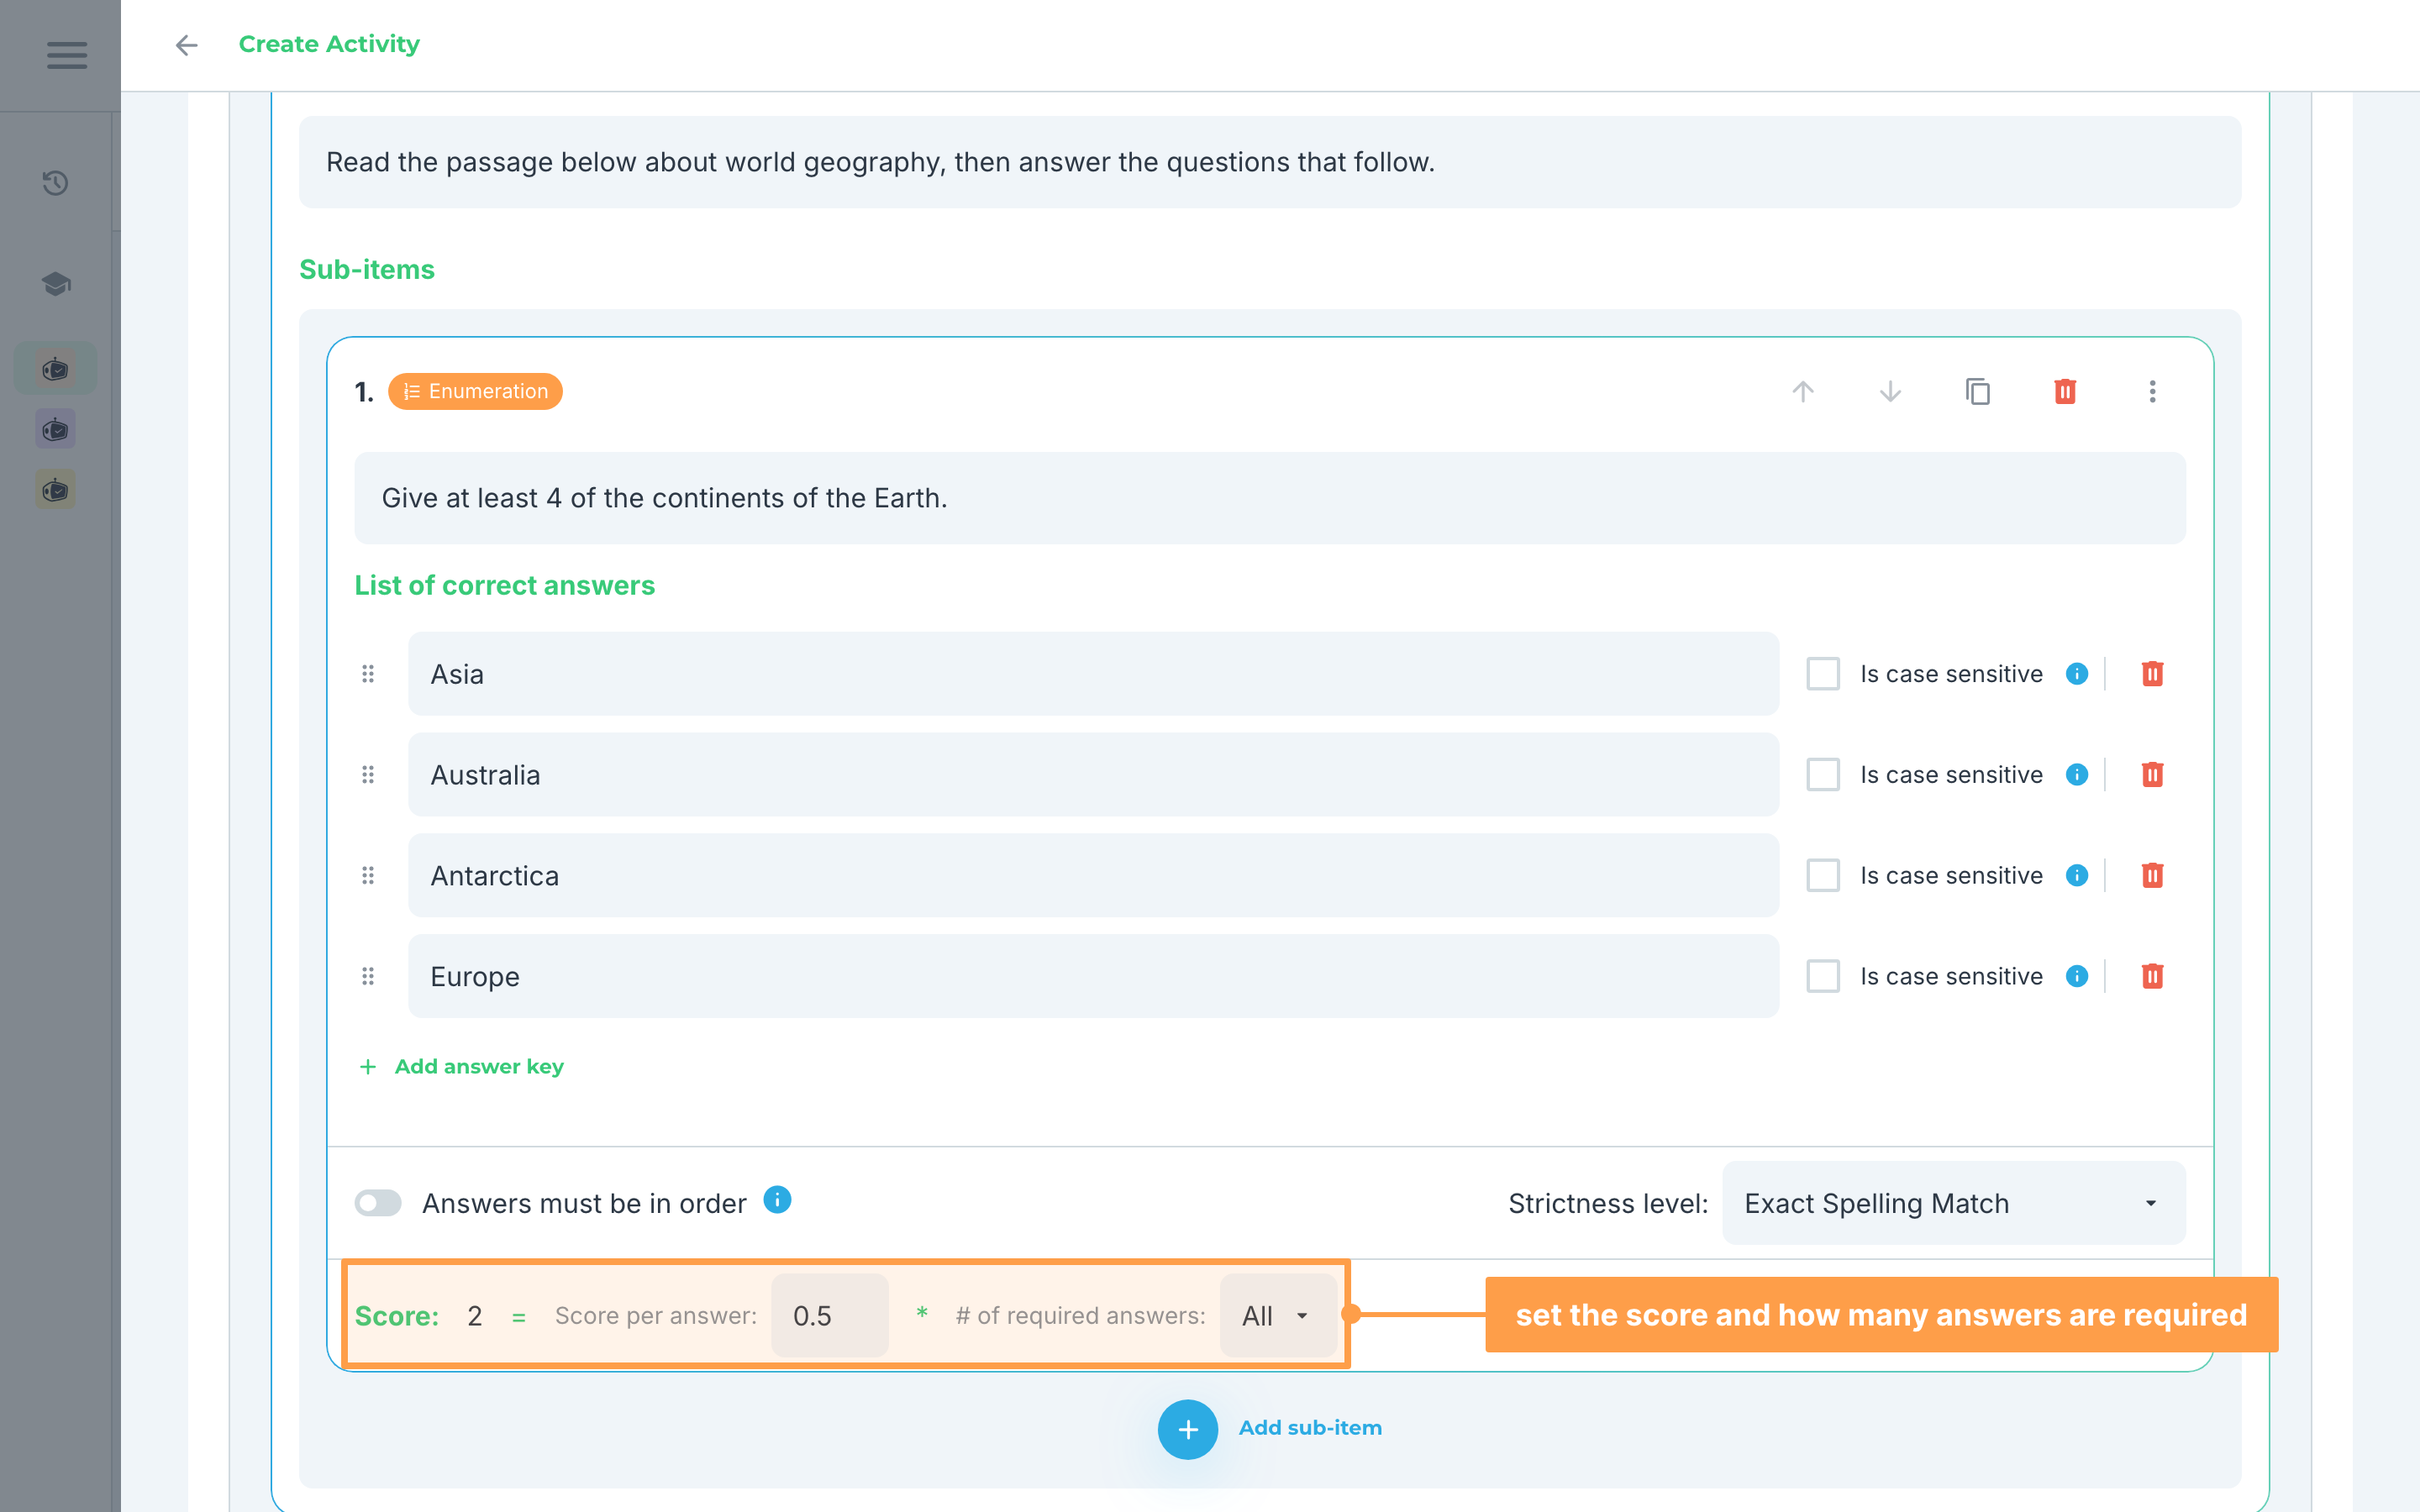The height and width of the screenshot is (1512, 2420).
Task: Open the hamburger menu
Action: pos(67,55)
